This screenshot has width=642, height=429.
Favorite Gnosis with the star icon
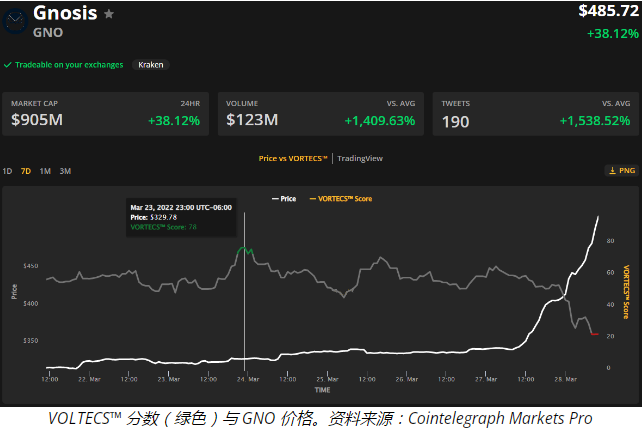[x=109, y=14]
